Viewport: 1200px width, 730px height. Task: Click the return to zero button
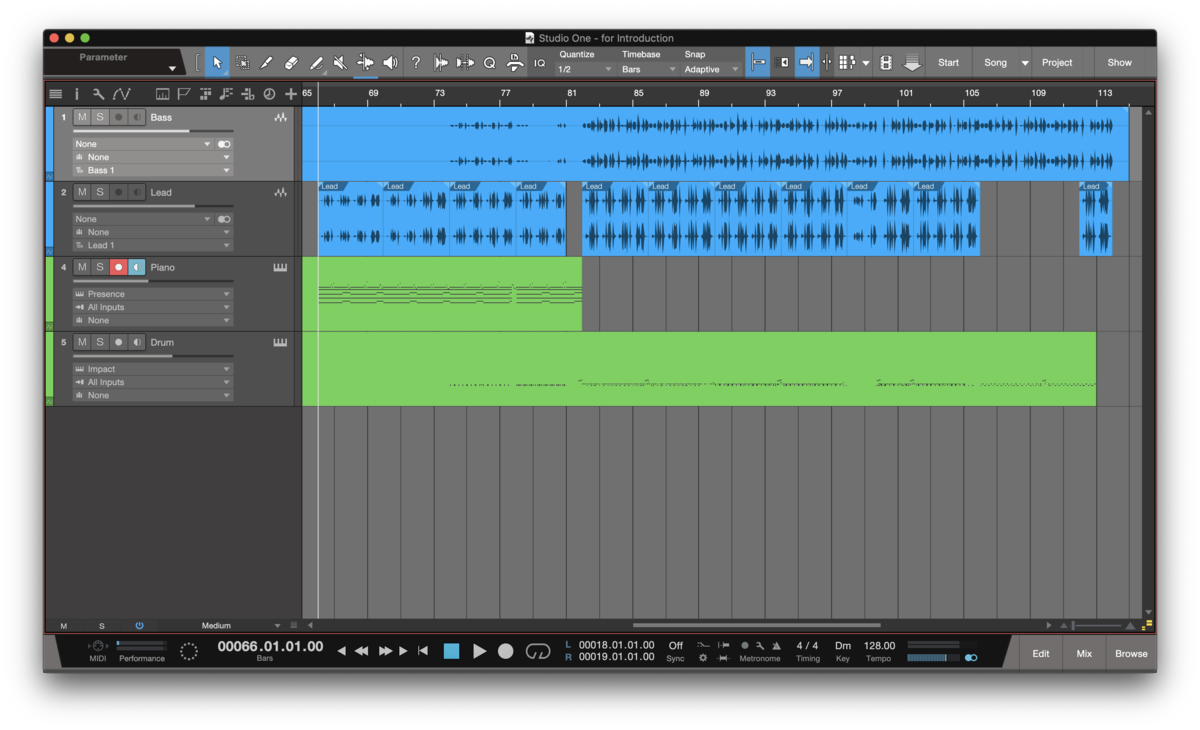click(423, 651)
